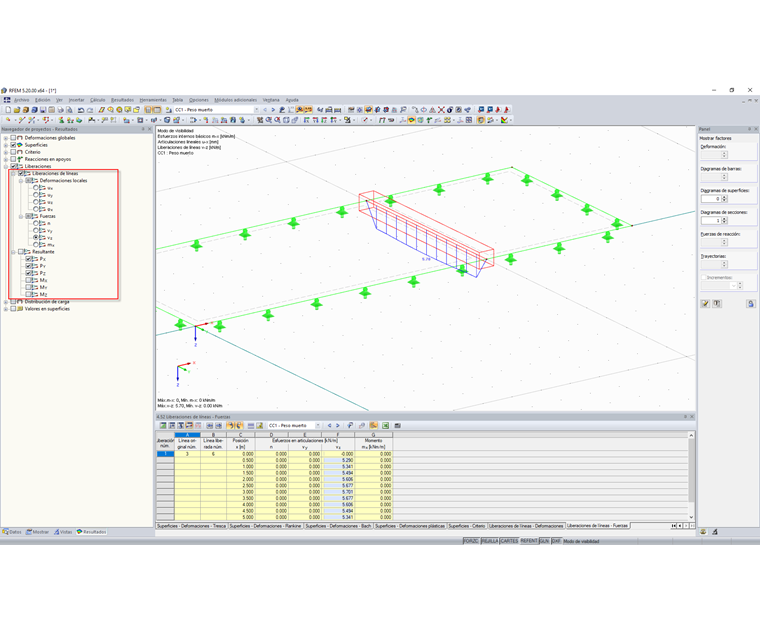The image size is (760, 632).
Task: Click the first table-view icon in table toolbar
Action: (163, 426)
